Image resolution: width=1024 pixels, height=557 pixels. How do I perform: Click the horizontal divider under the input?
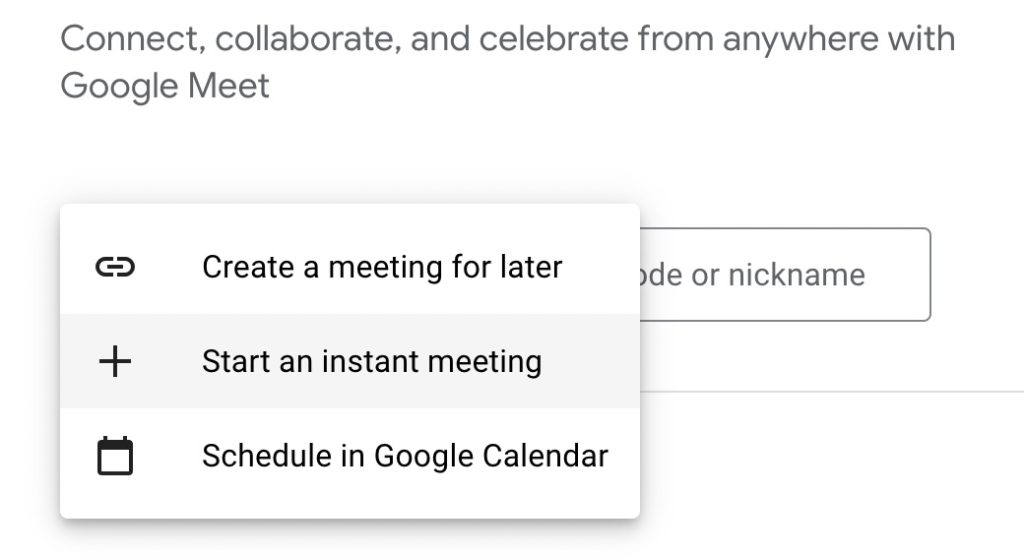tap(831, 392)
